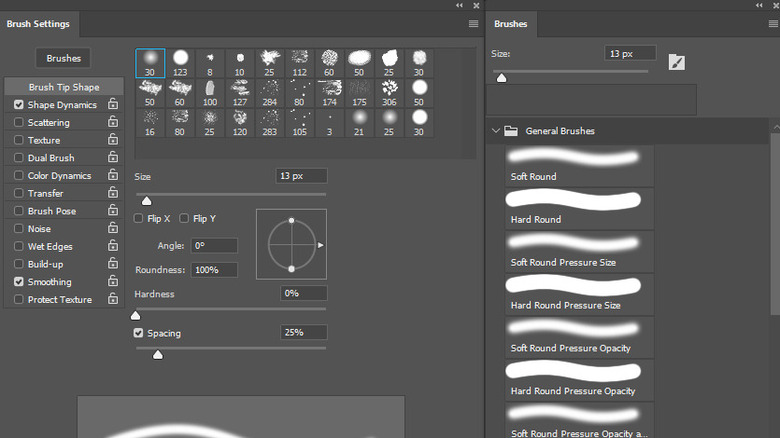Switch to the Brush Settings tab

pos(37,23)
